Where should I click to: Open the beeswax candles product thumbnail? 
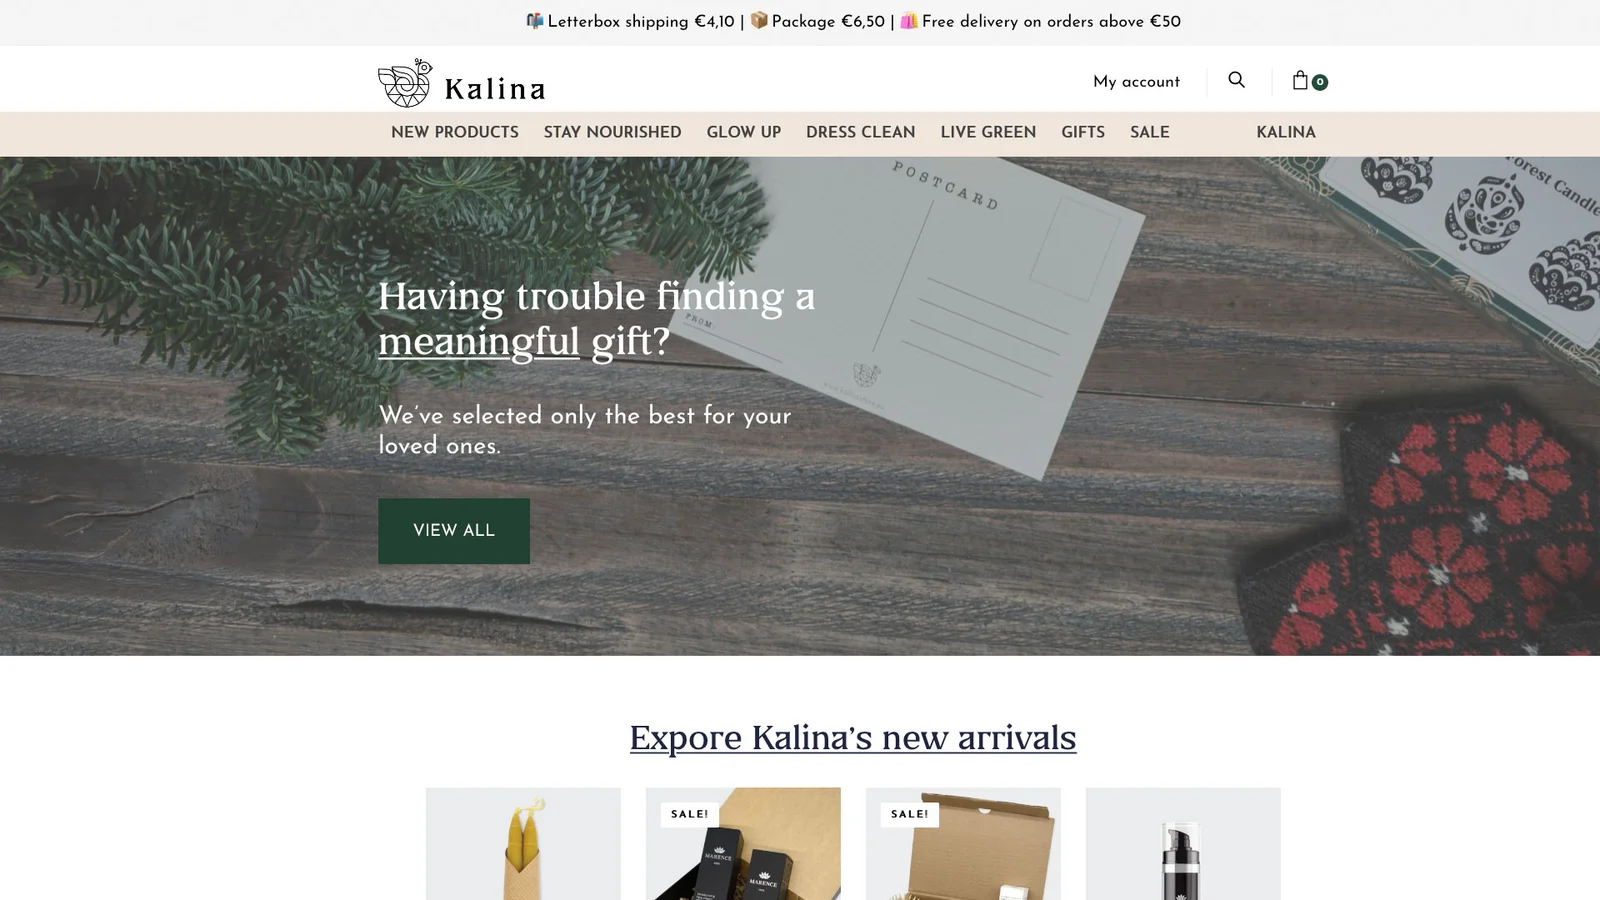tap(523, 844)
